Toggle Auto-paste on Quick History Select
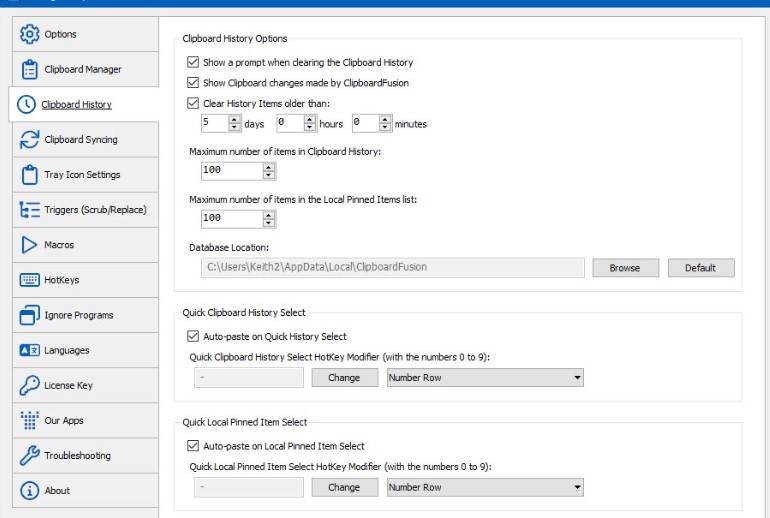 click(194, 336)
